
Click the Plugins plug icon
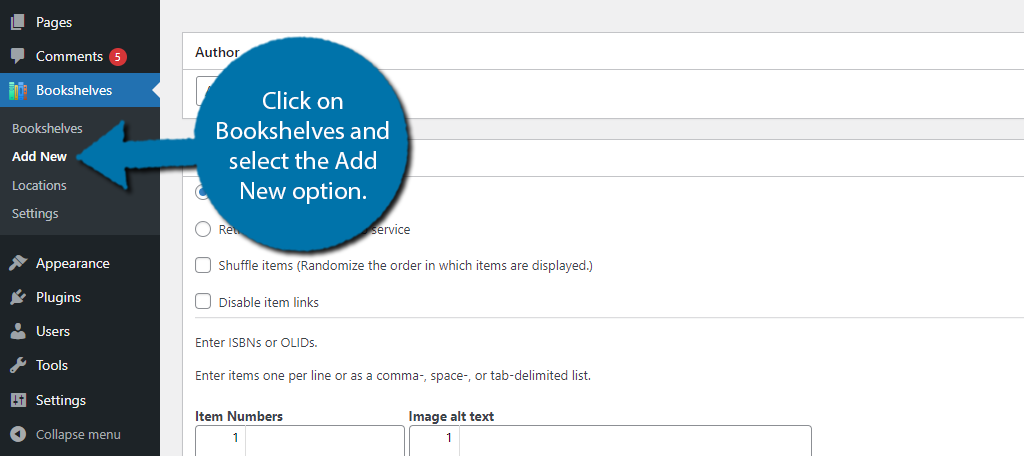pos(18,297)
